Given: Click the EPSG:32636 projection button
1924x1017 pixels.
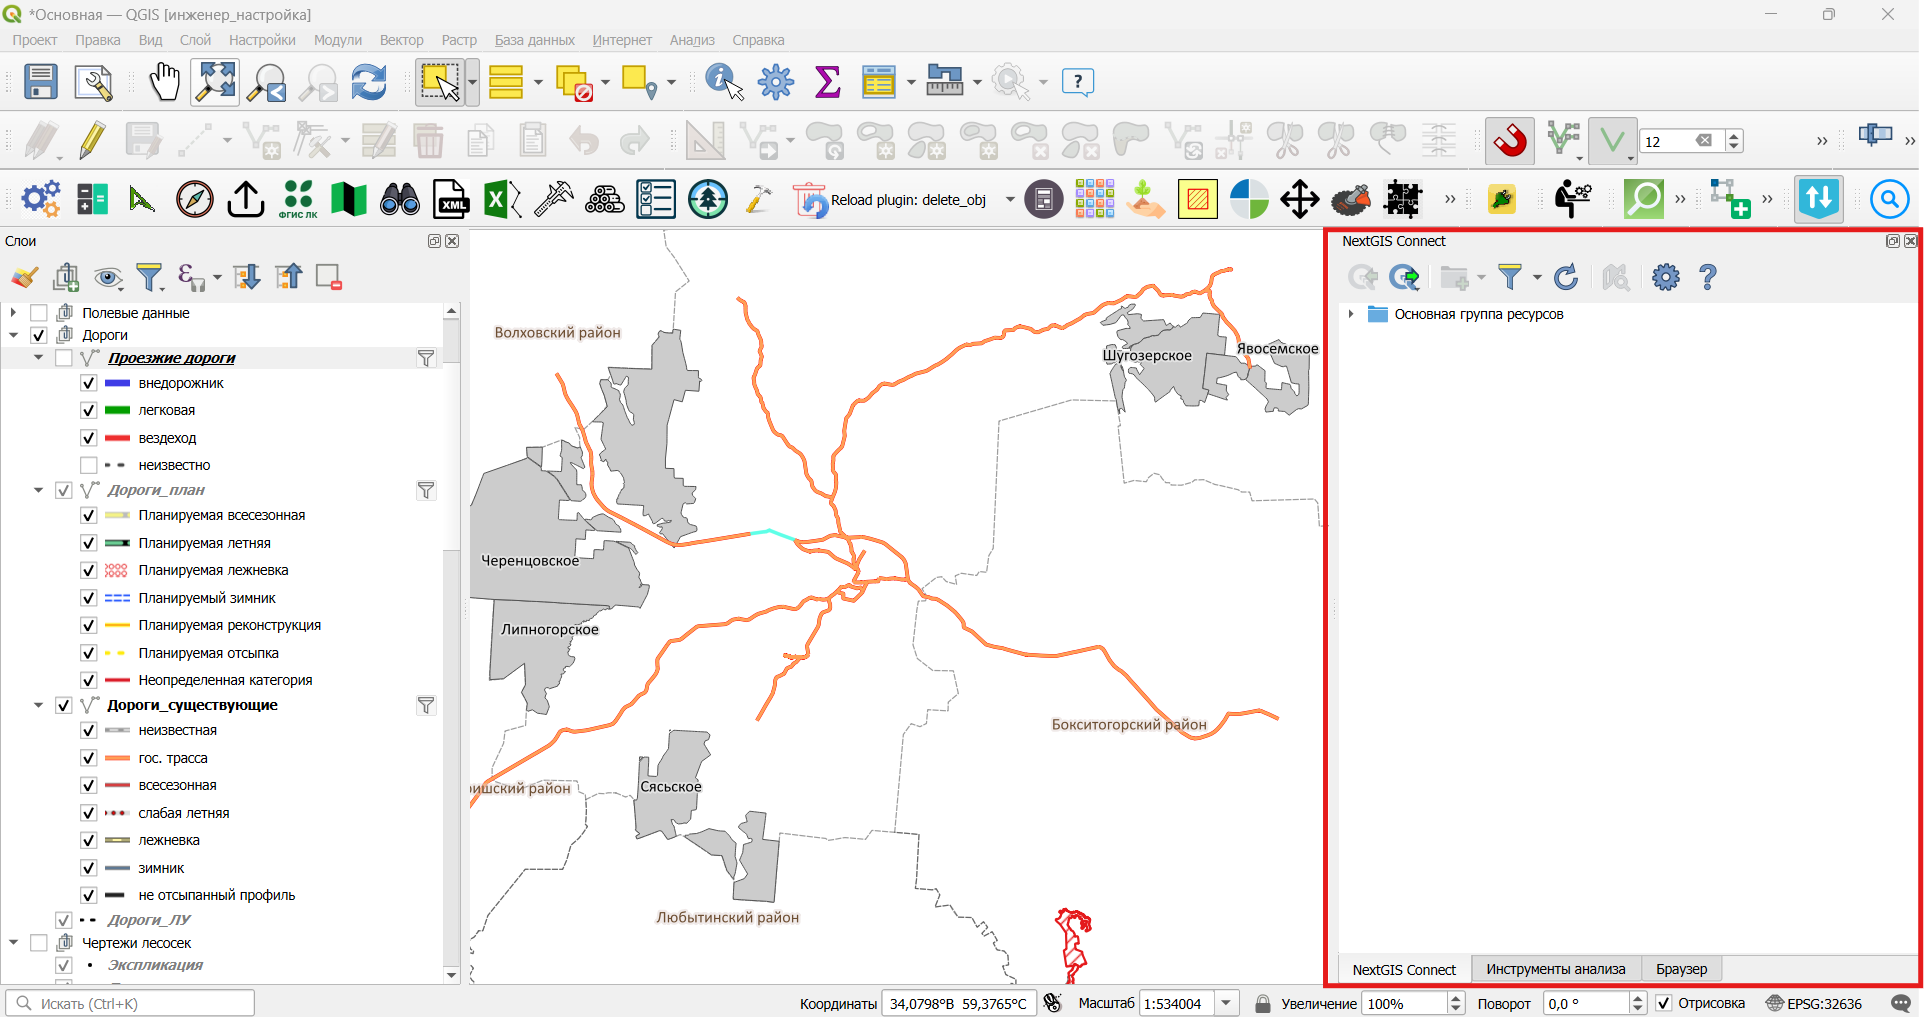Looking at the screenshot, I should click(x=1814, y=1003).
